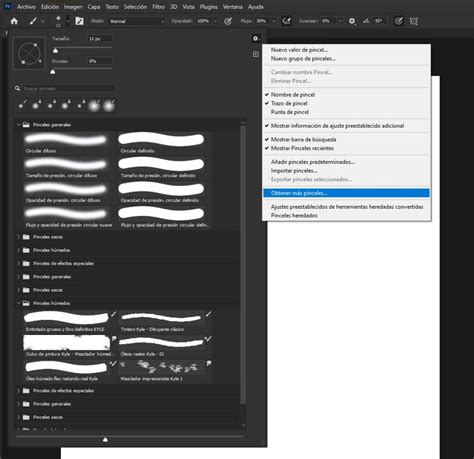474x459 pixels.
Task: Open the Opacidad slider dropdown arrow
Action: pyautogui.click(x=215, y=21)
